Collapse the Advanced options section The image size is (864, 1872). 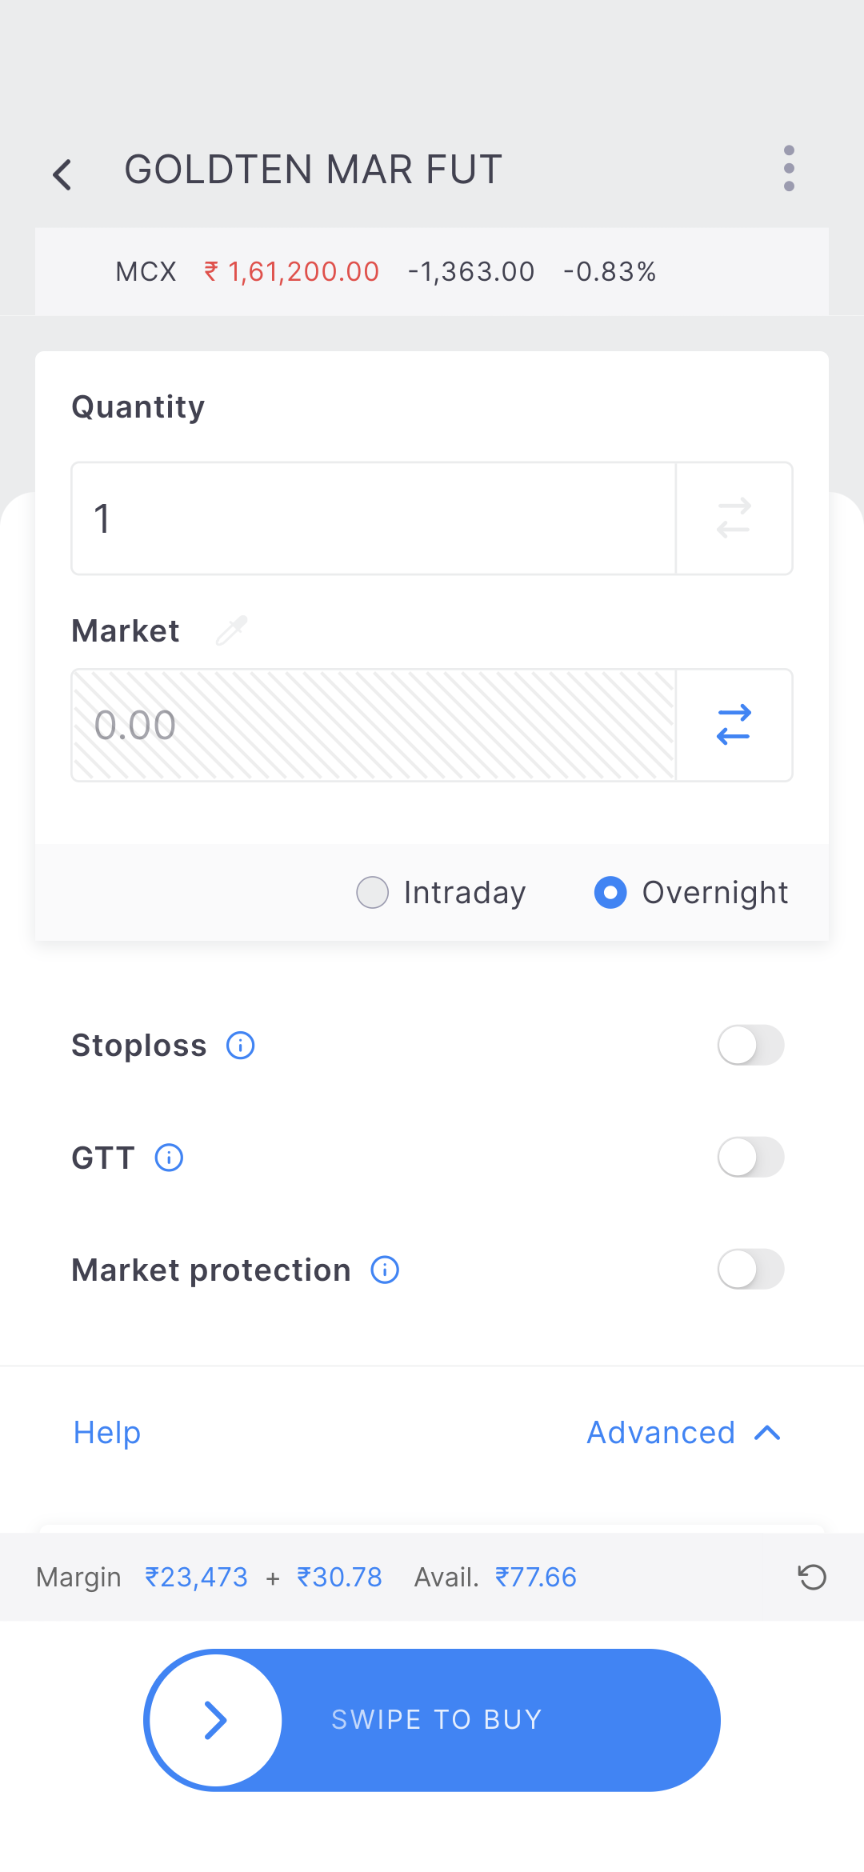tap(683, 1432)
